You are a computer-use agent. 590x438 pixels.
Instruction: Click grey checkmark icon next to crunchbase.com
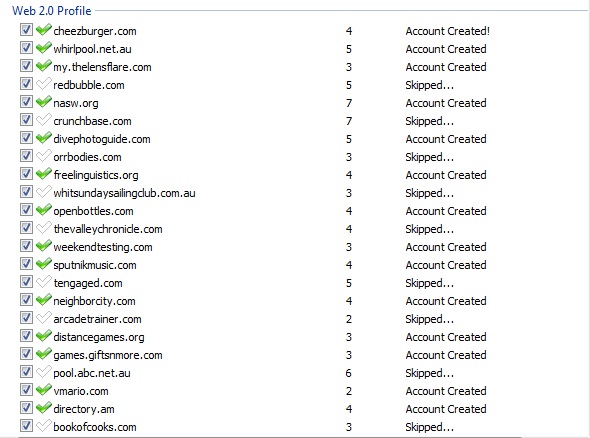click(x=44, y=120)
